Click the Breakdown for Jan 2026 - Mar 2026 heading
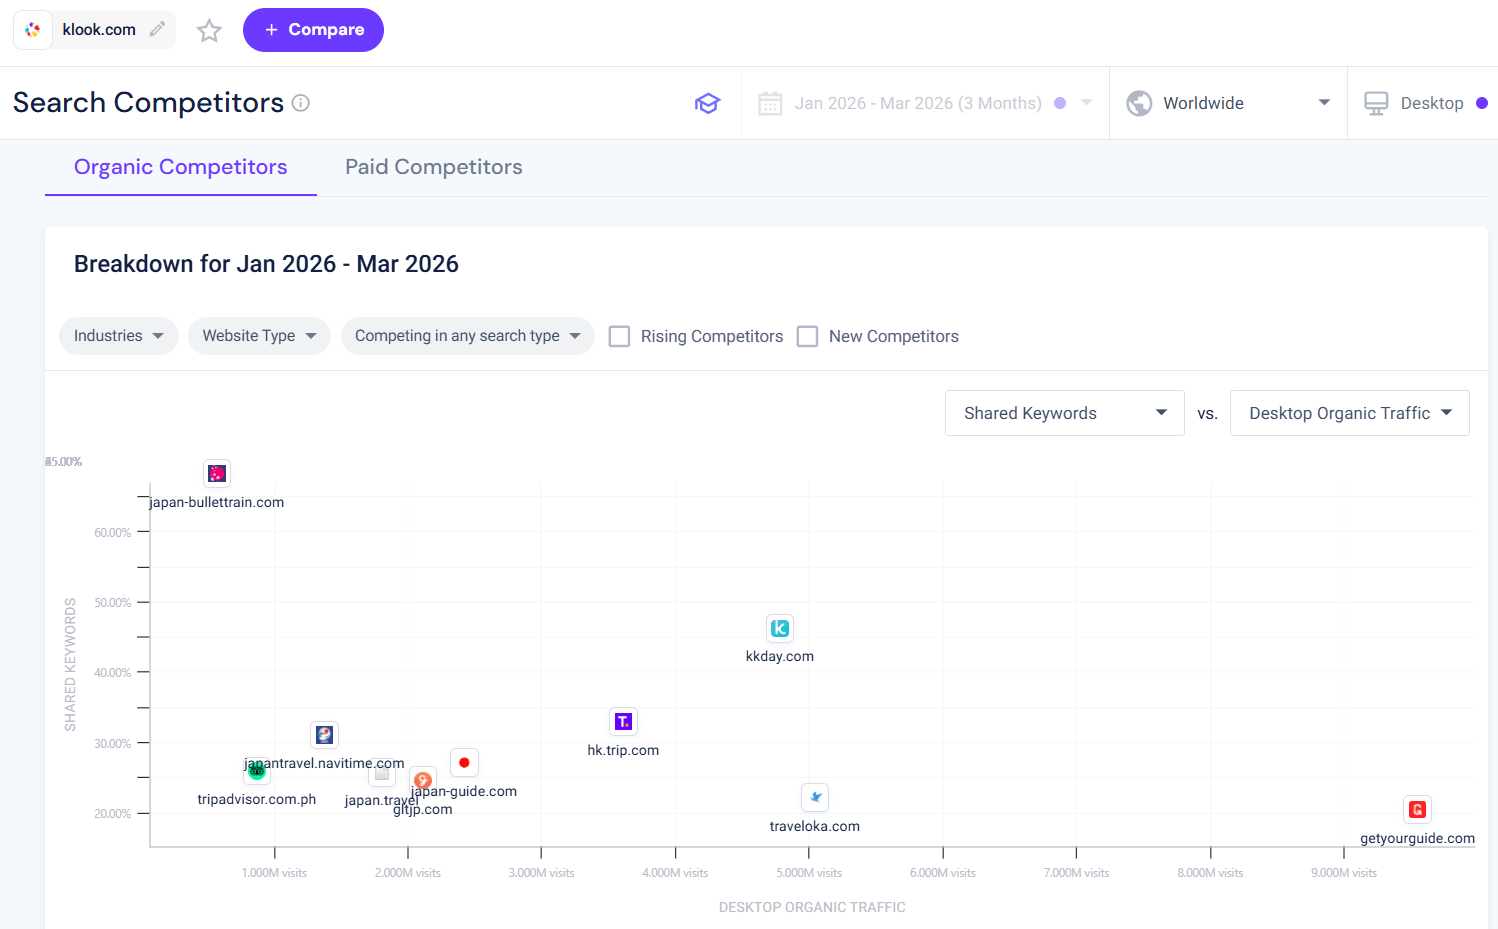1498x929 pixels. pos(266,264)
